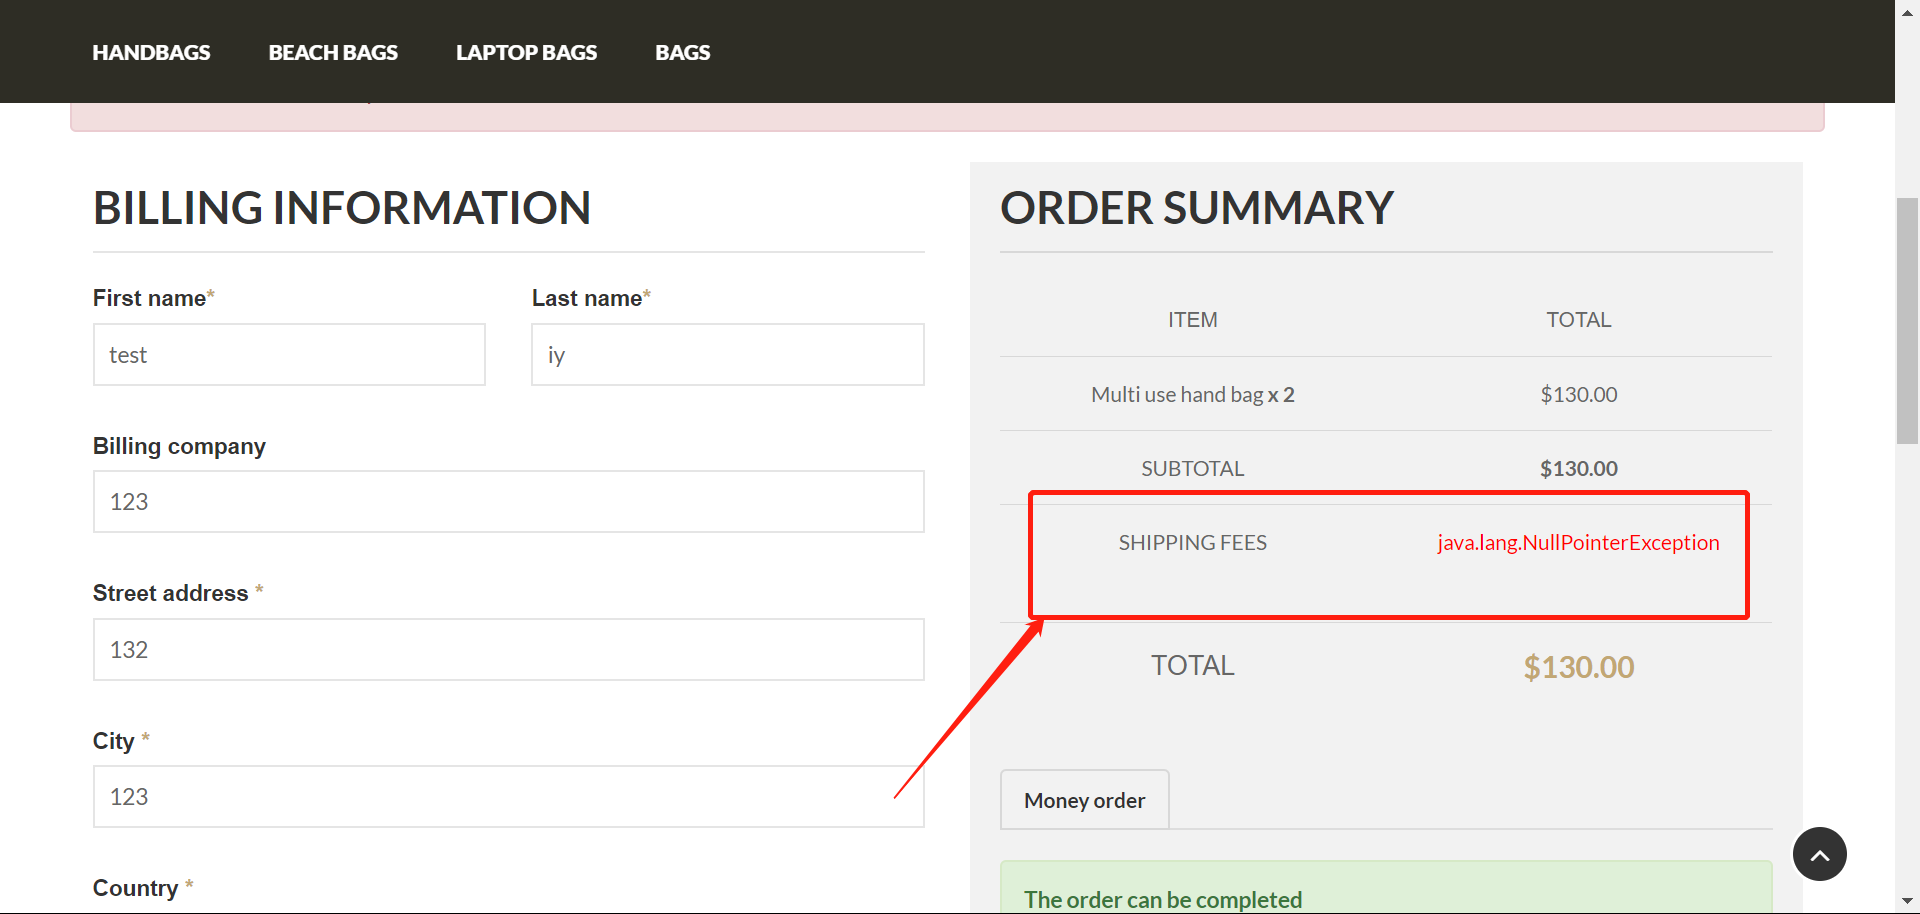Select the Money order payment tab

coord(1084,799)
